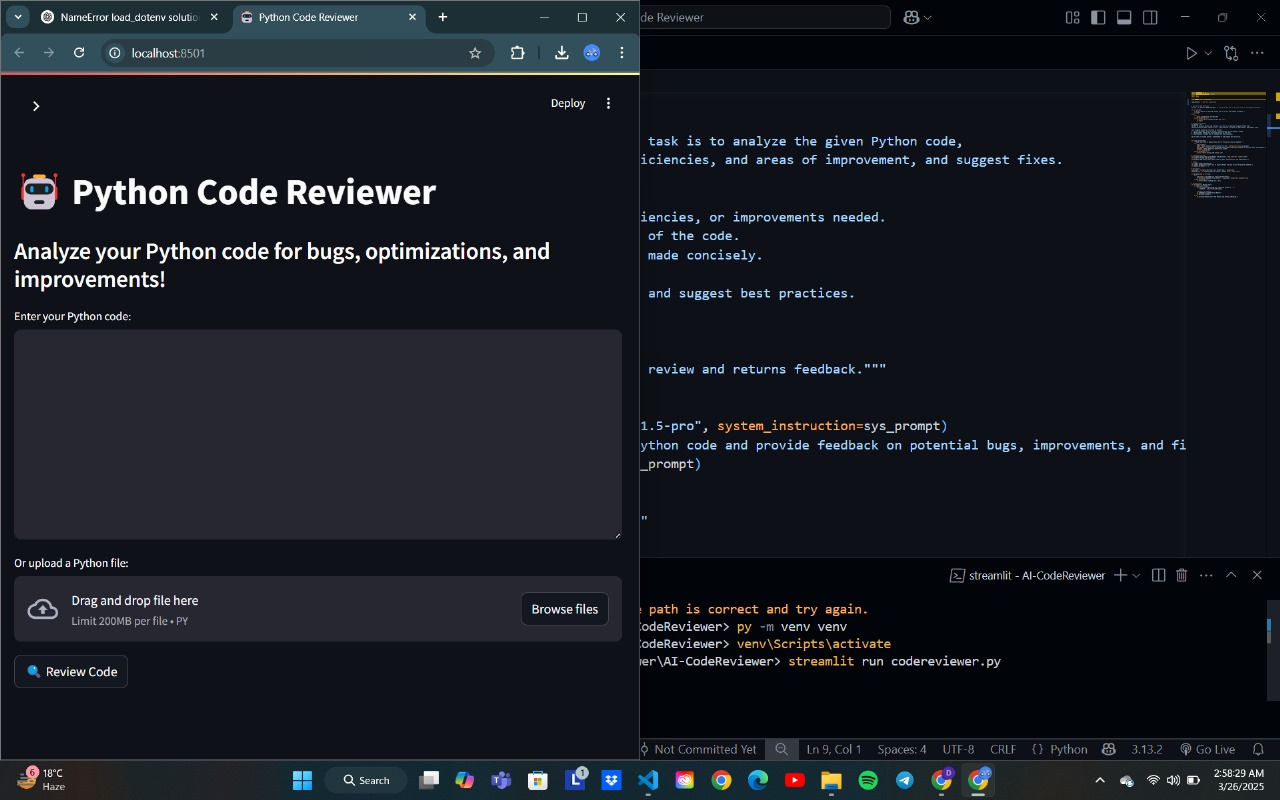Click the Deploy button in Streamlit
Screen dimensions: 1280x800
[x=568, y=103]
